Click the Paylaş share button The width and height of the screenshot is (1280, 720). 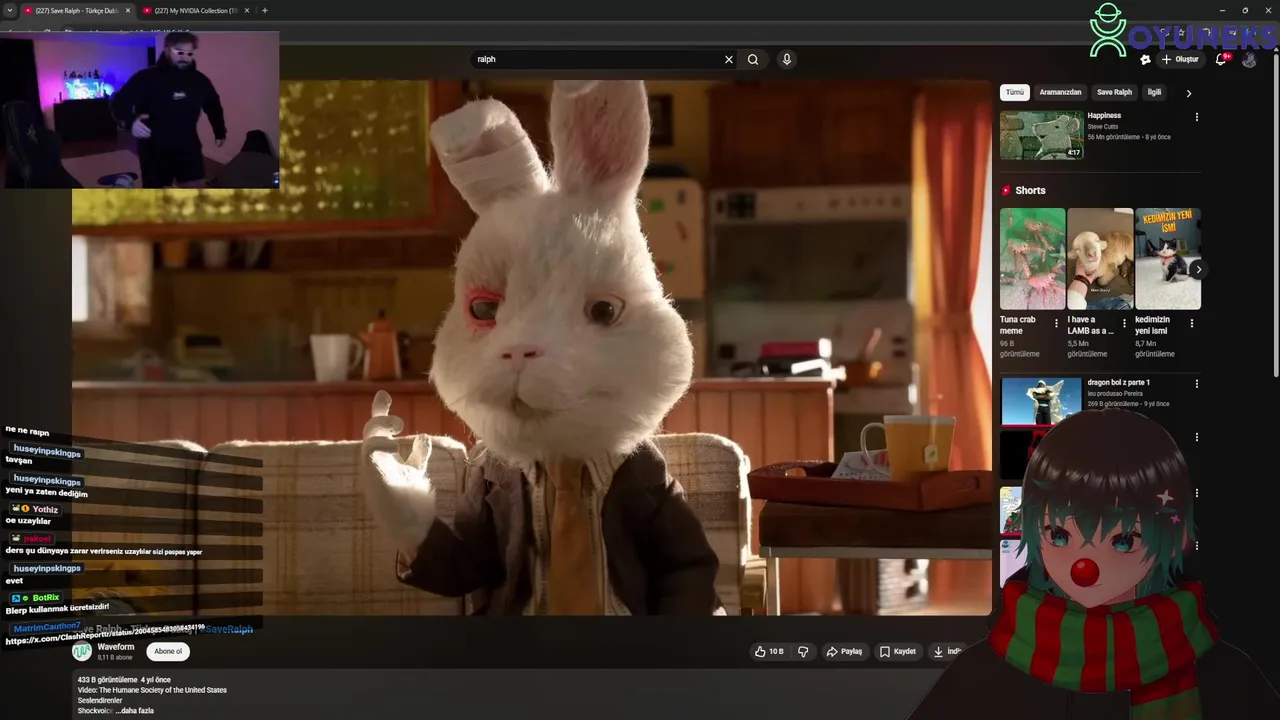coord(844,652)
